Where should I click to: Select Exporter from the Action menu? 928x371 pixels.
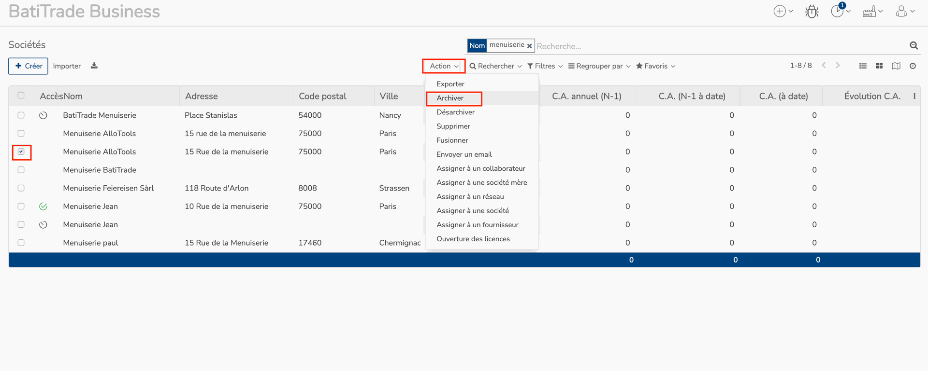(482, 84)
